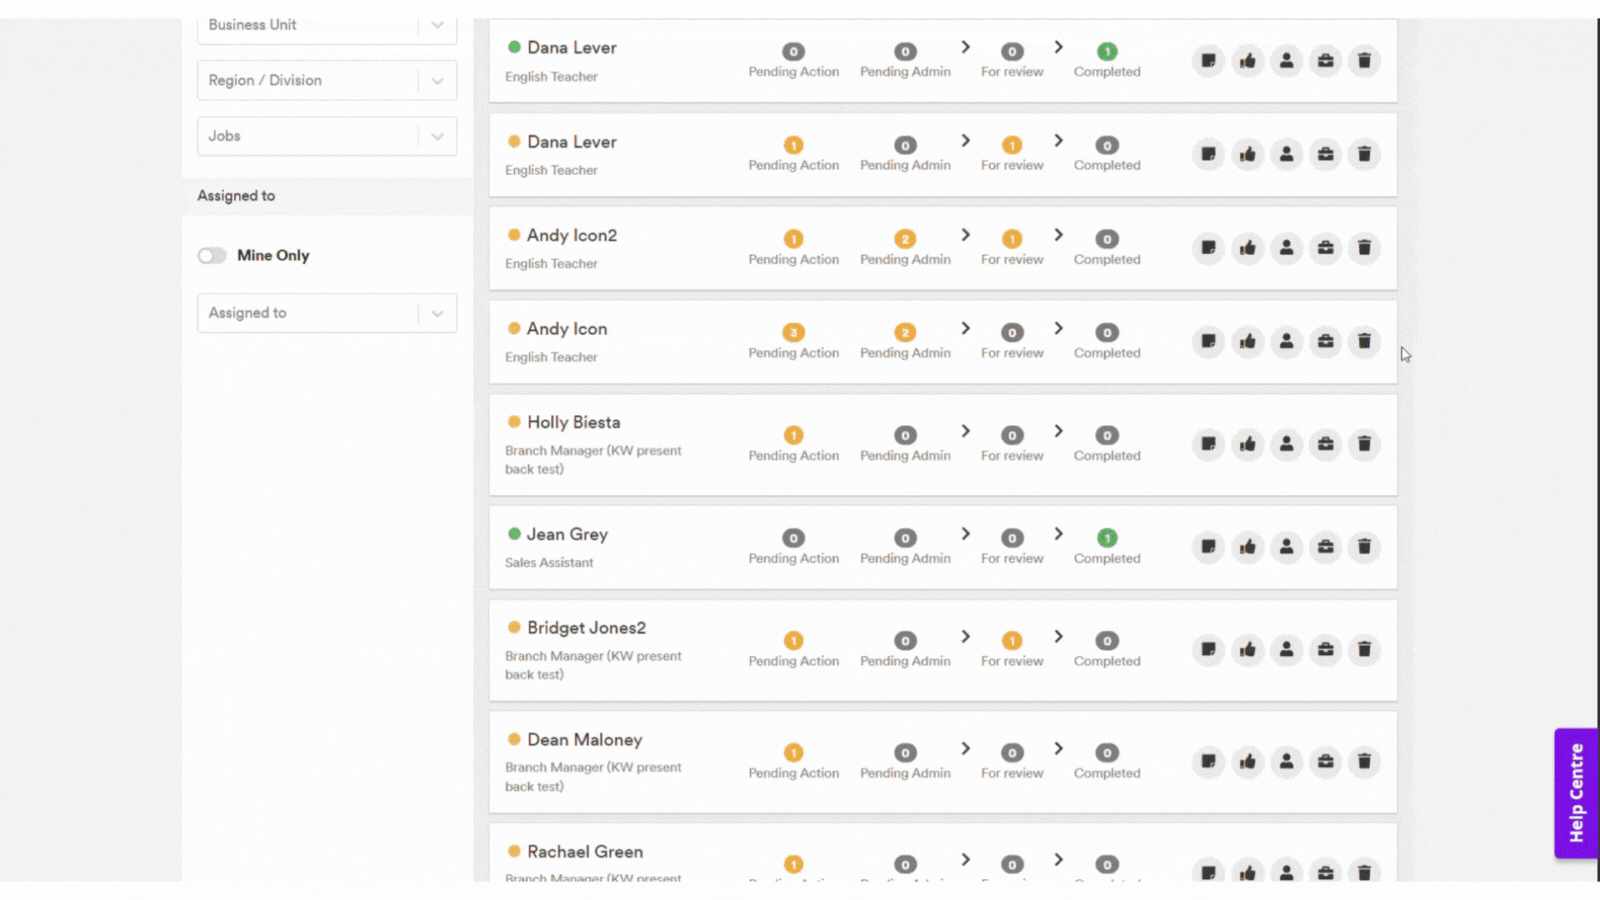
Task: Open Bridget Jones2 candidate name
Action: pos(586,628)
